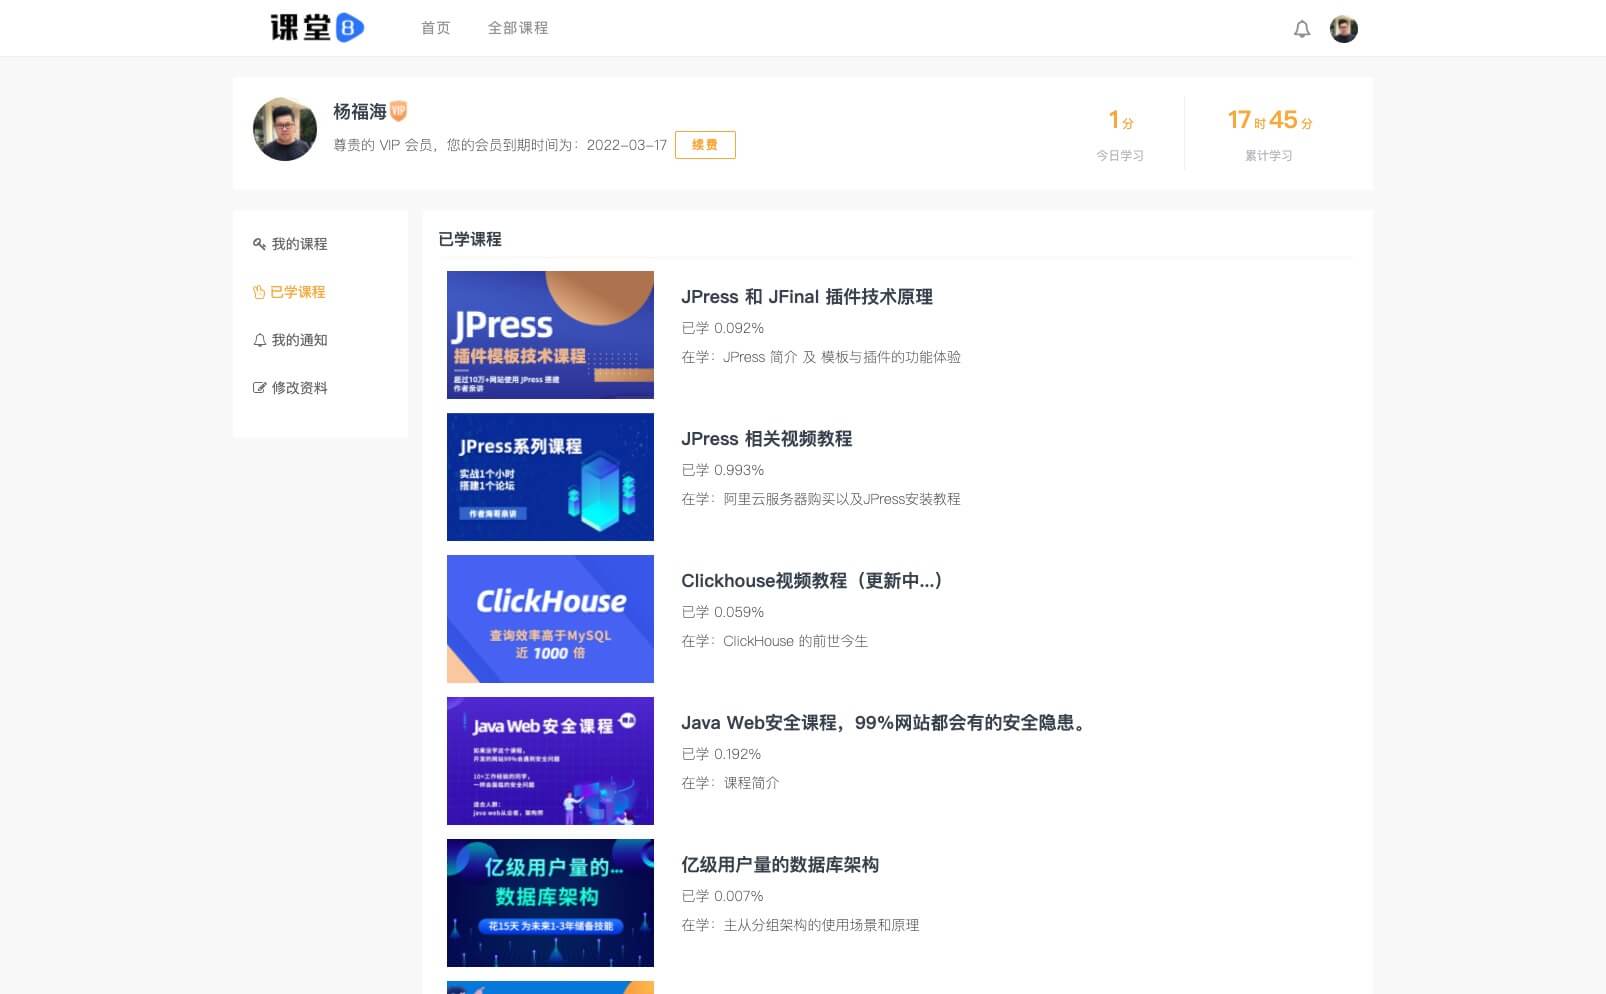Click the 已学课程 section heading
Viewport: 1606px width, 994px height.
pos(470,239)
